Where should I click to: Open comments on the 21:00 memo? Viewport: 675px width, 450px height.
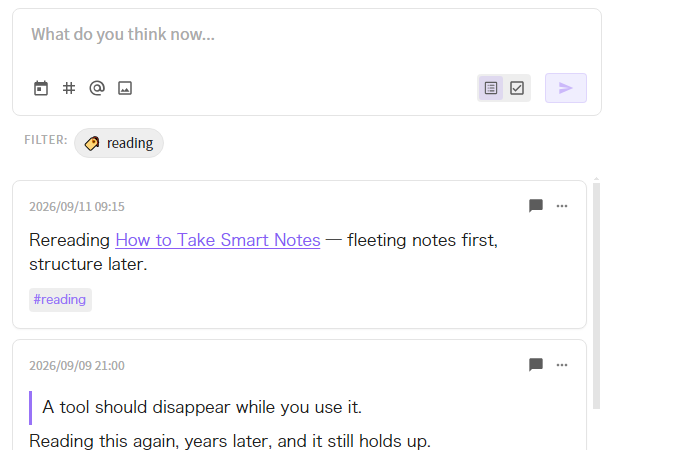pyautogui.click(x=536, y=365)
